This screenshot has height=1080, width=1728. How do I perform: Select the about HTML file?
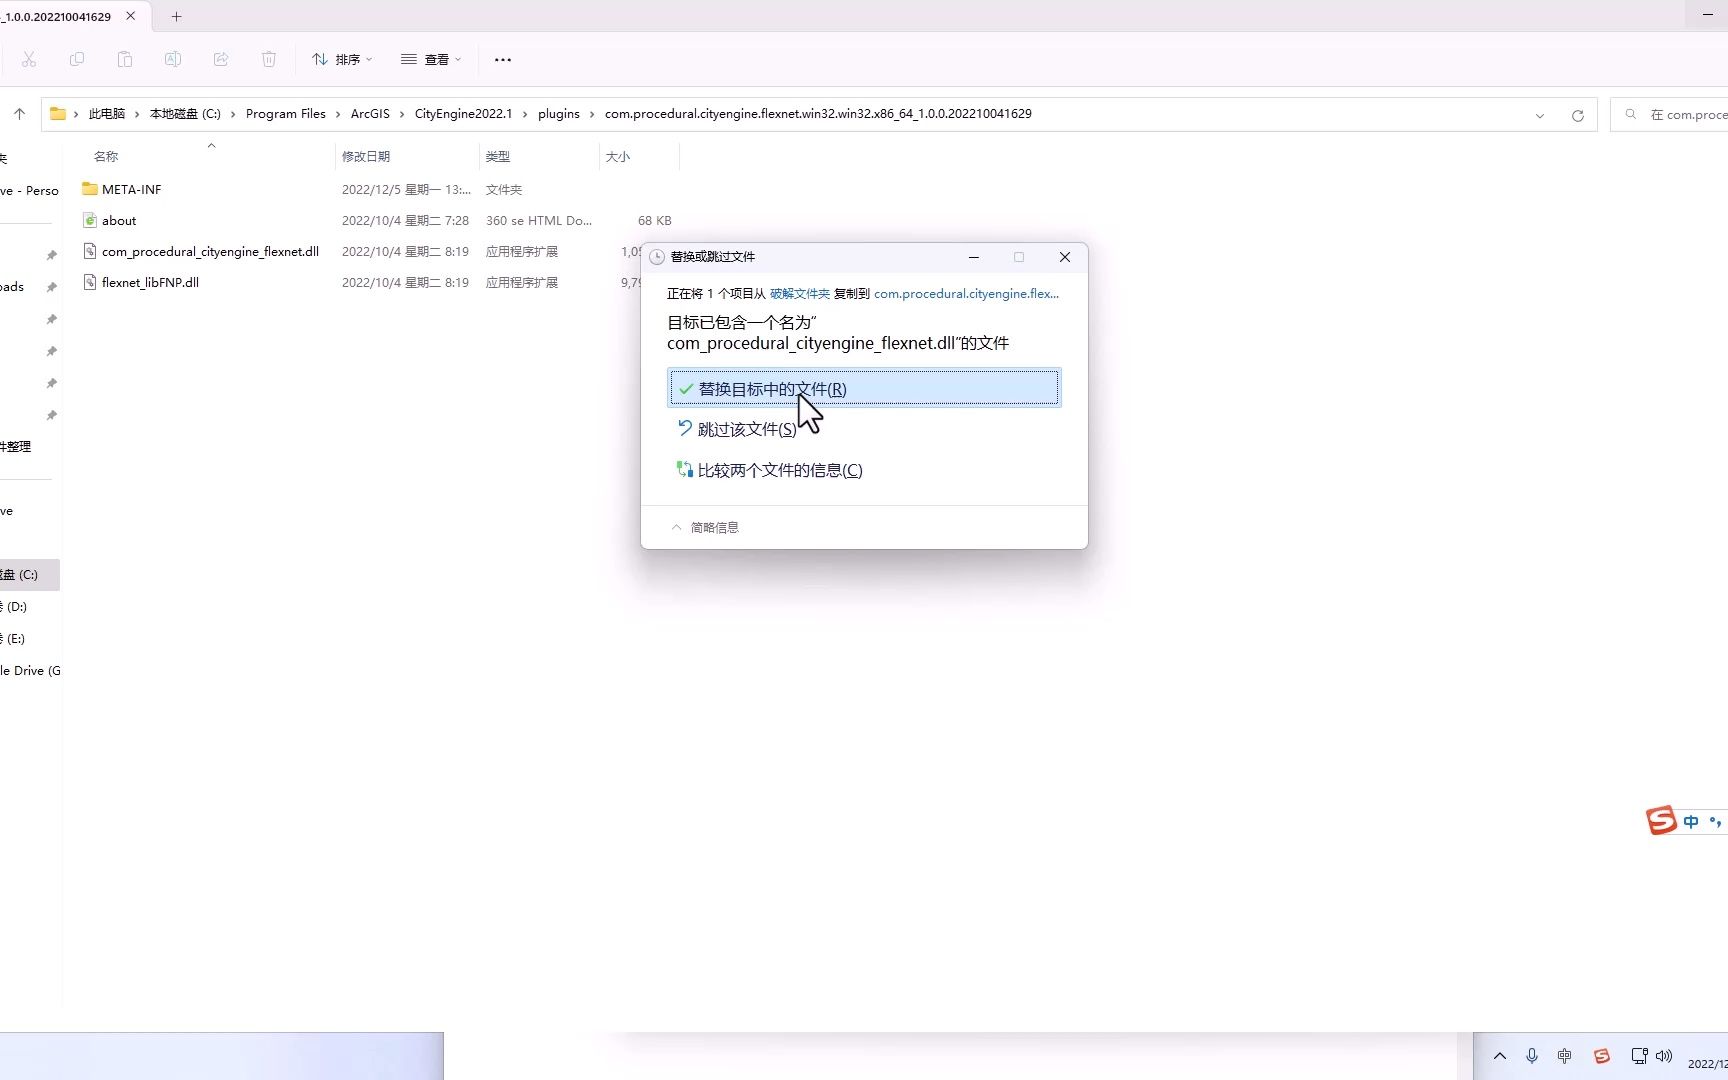[119, 220]
